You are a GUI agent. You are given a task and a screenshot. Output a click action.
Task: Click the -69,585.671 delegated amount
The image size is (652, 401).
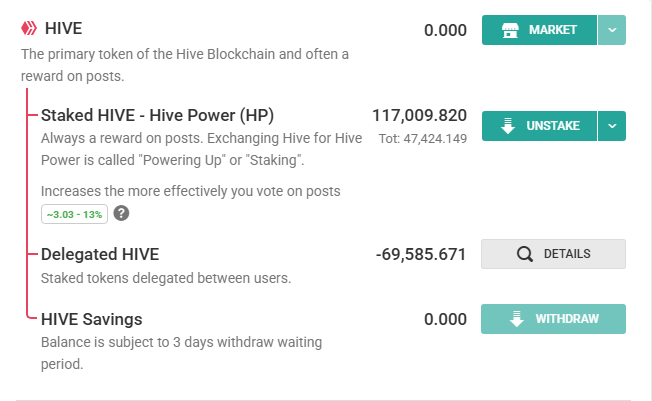tap(421, 254)
